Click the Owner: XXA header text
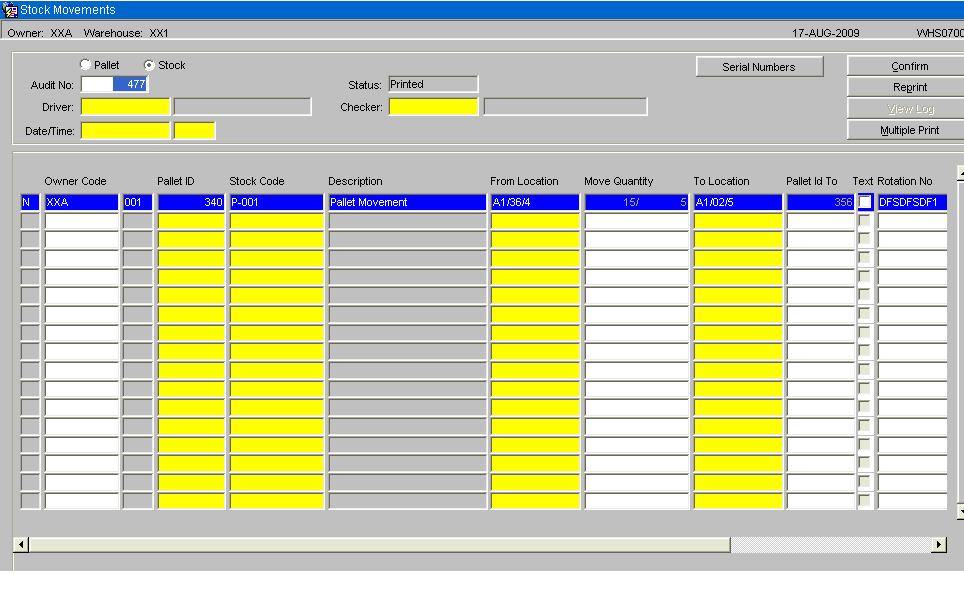The height and width of the screenshot is (600, 964). coord(40,33)
